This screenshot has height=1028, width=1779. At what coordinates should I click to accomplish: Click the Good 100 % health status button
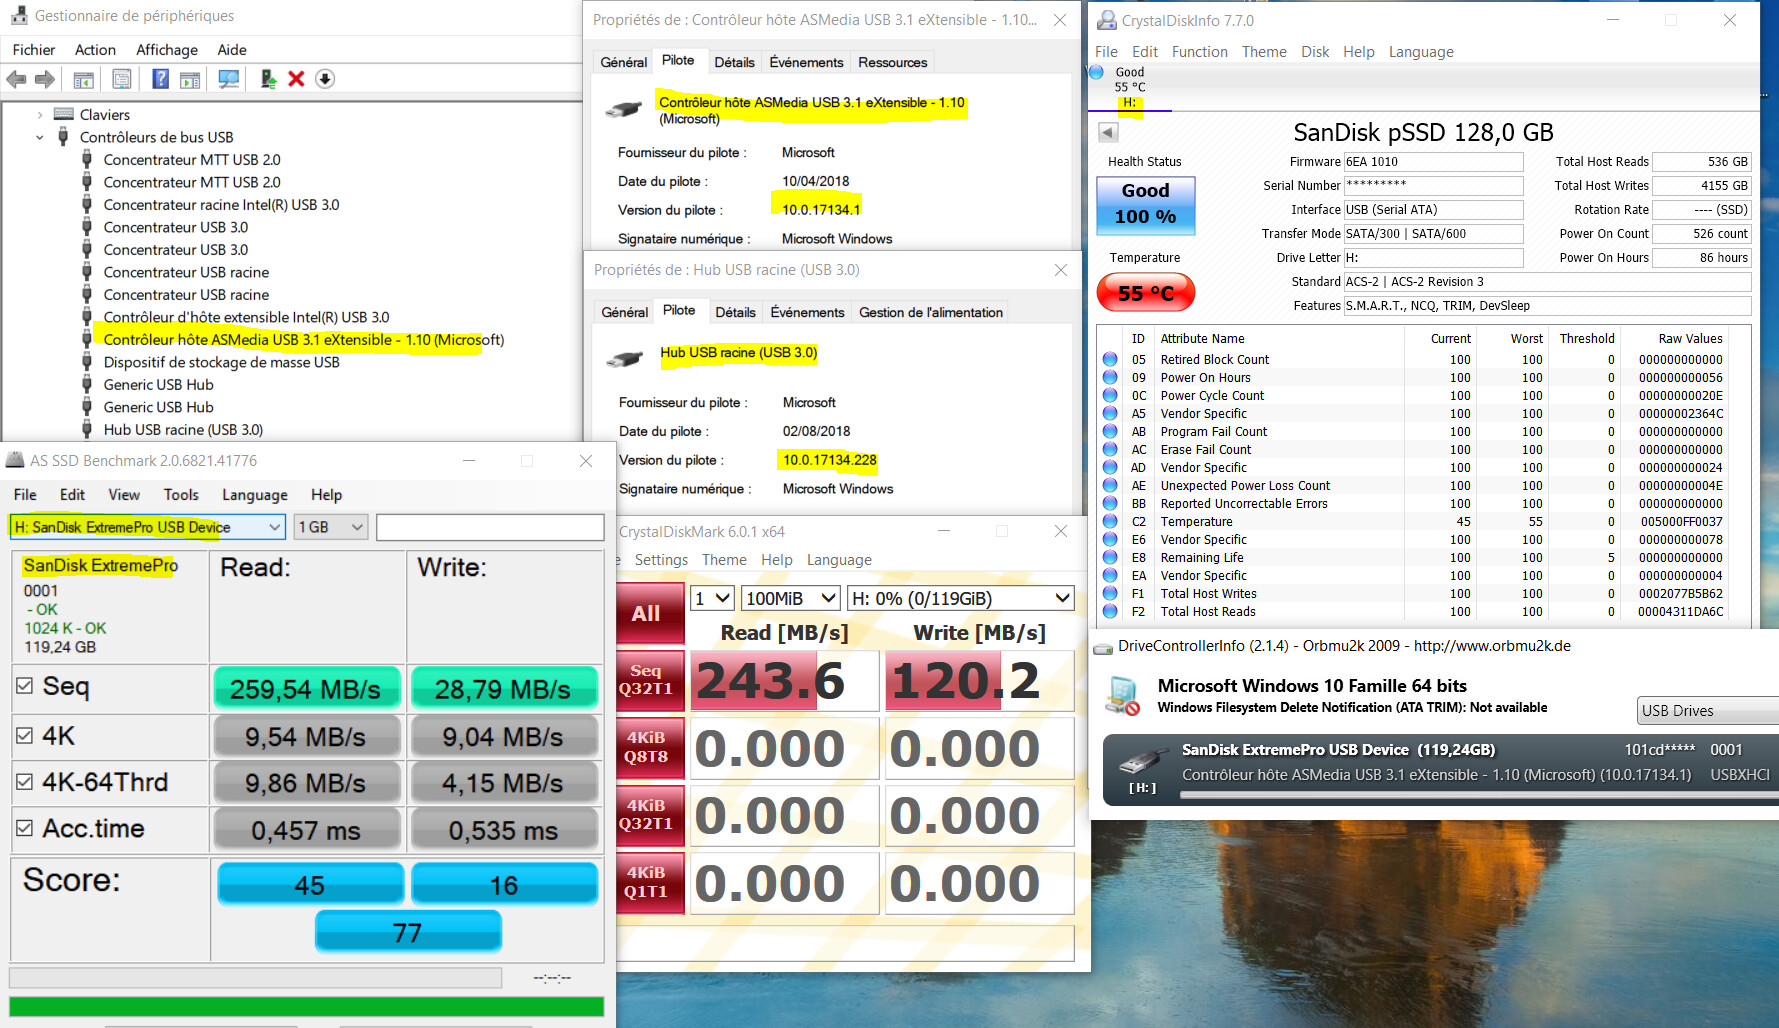click(x=1145, y=204)
